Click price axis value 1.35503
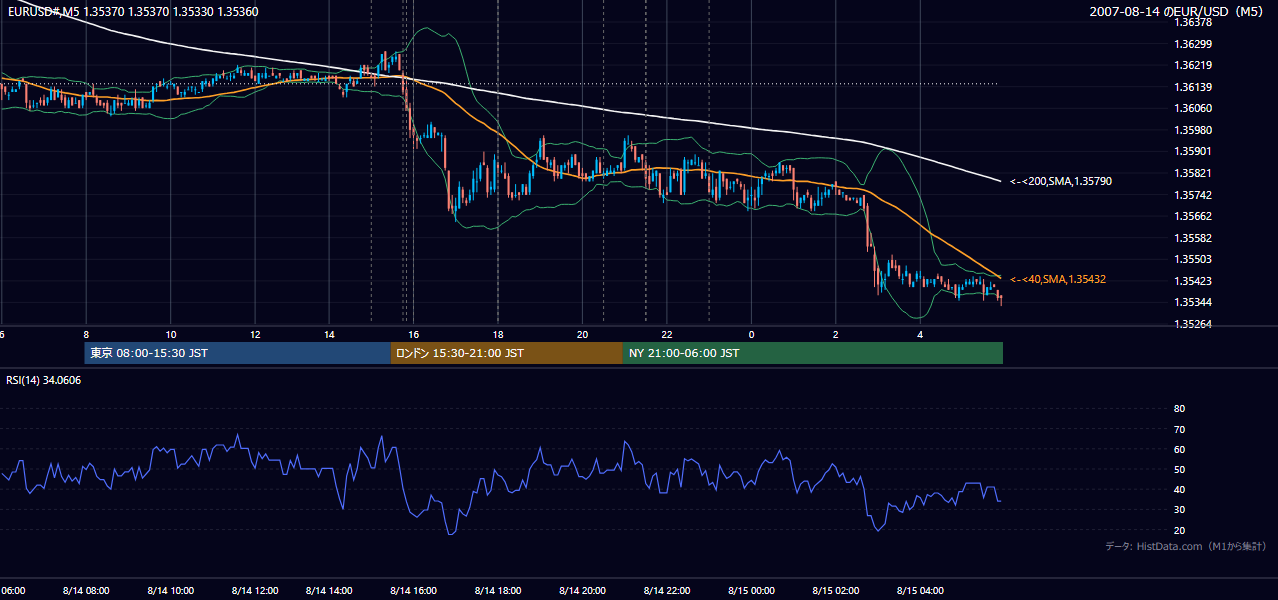The image size is (1278, 600). coord(1191,260)
